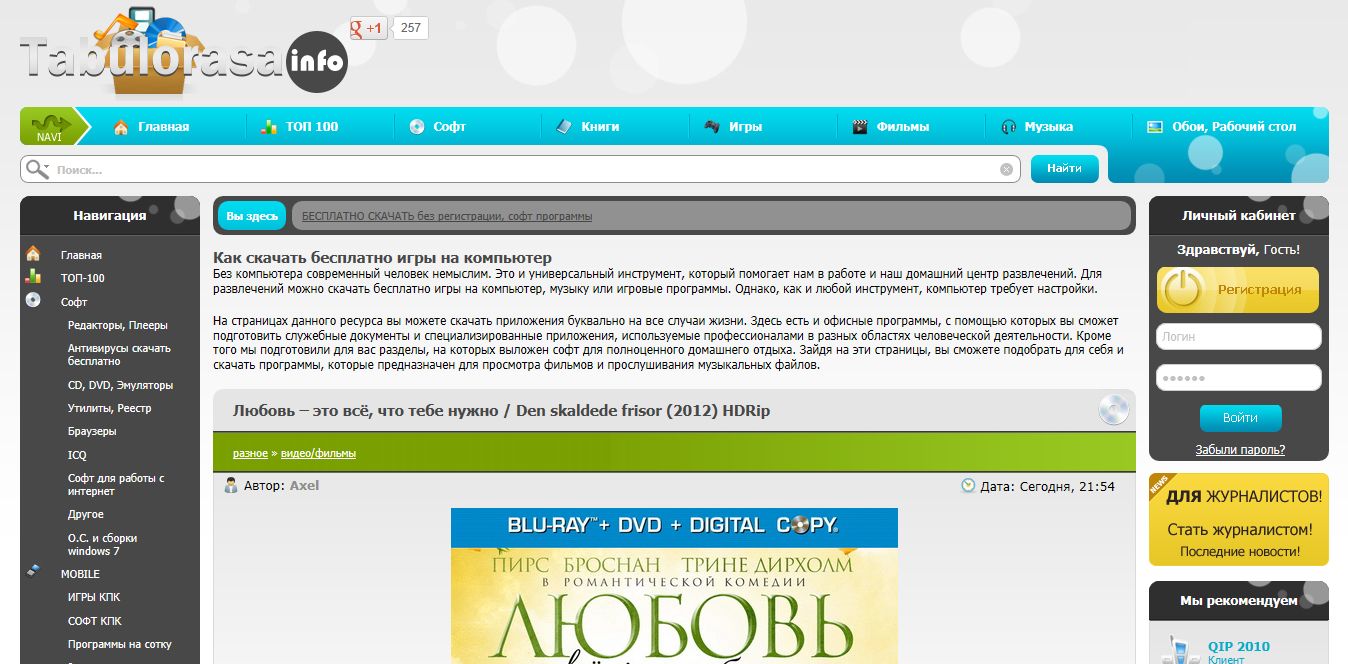The image size is (1348, 664).
Task: Select CD, DVD, Эмуляторы in the sidebar
Action: point(120,385)
